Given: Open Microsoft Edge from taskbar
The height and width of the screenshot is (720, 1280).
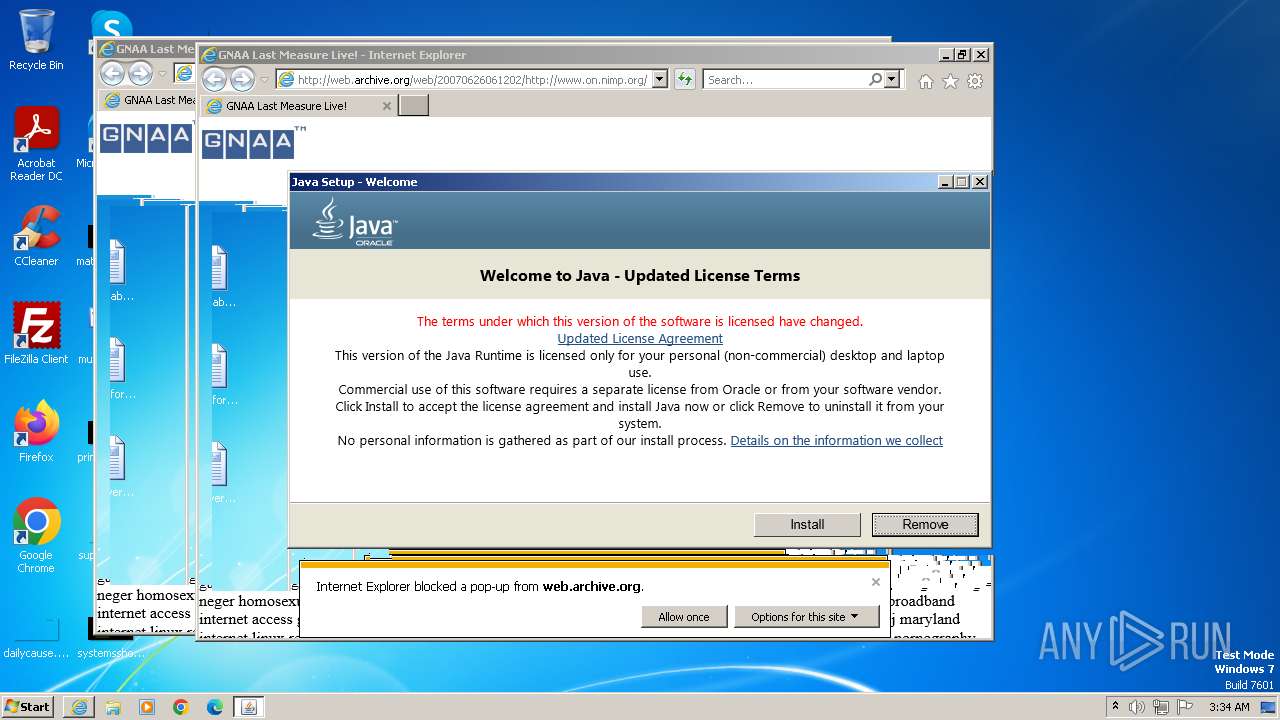Looking at the screenshot, I should [x=215, y=706].
